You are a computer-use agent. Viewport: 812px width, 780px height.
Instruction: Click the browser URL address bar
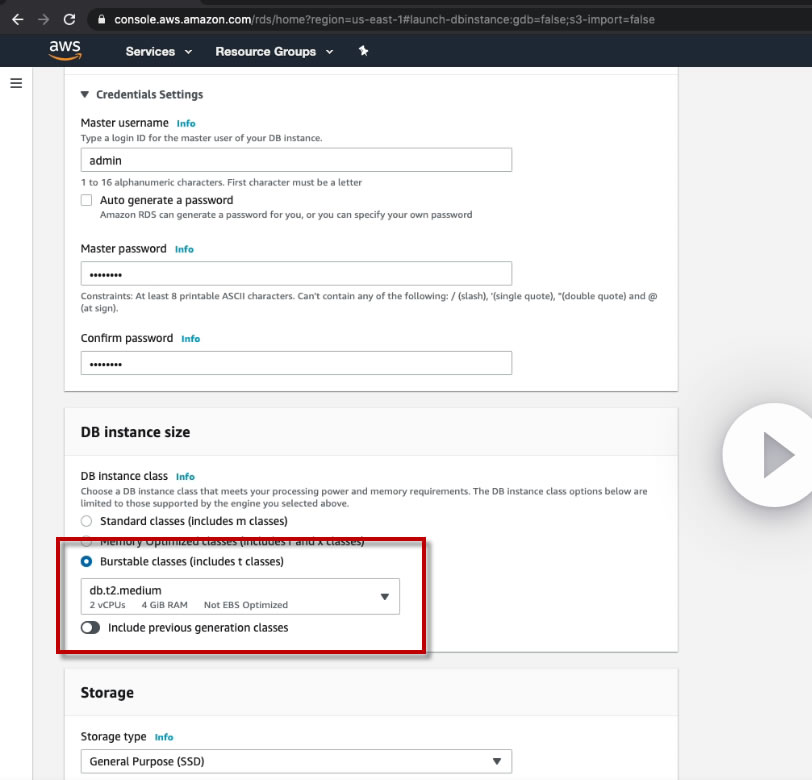point(384,20)
